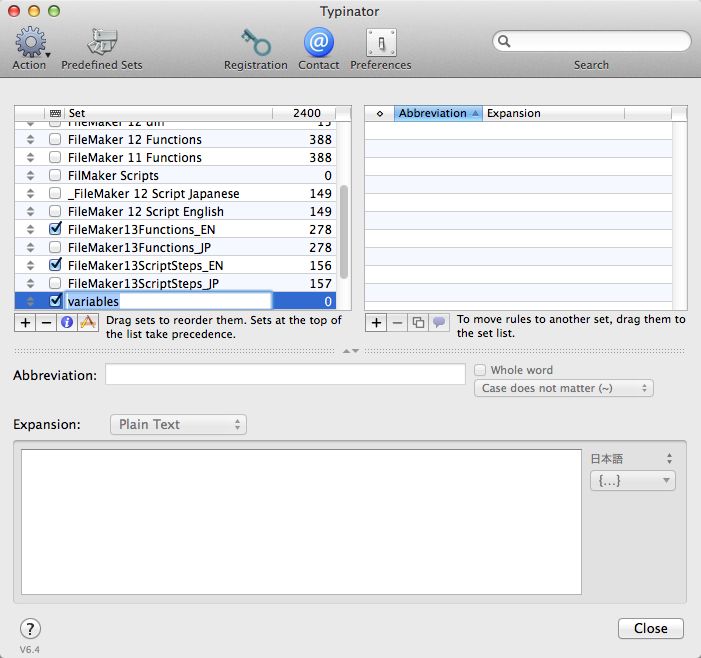Enable FilMaker Scripts set
Viewport: 701px width, 658px height.
coord(55,175)
